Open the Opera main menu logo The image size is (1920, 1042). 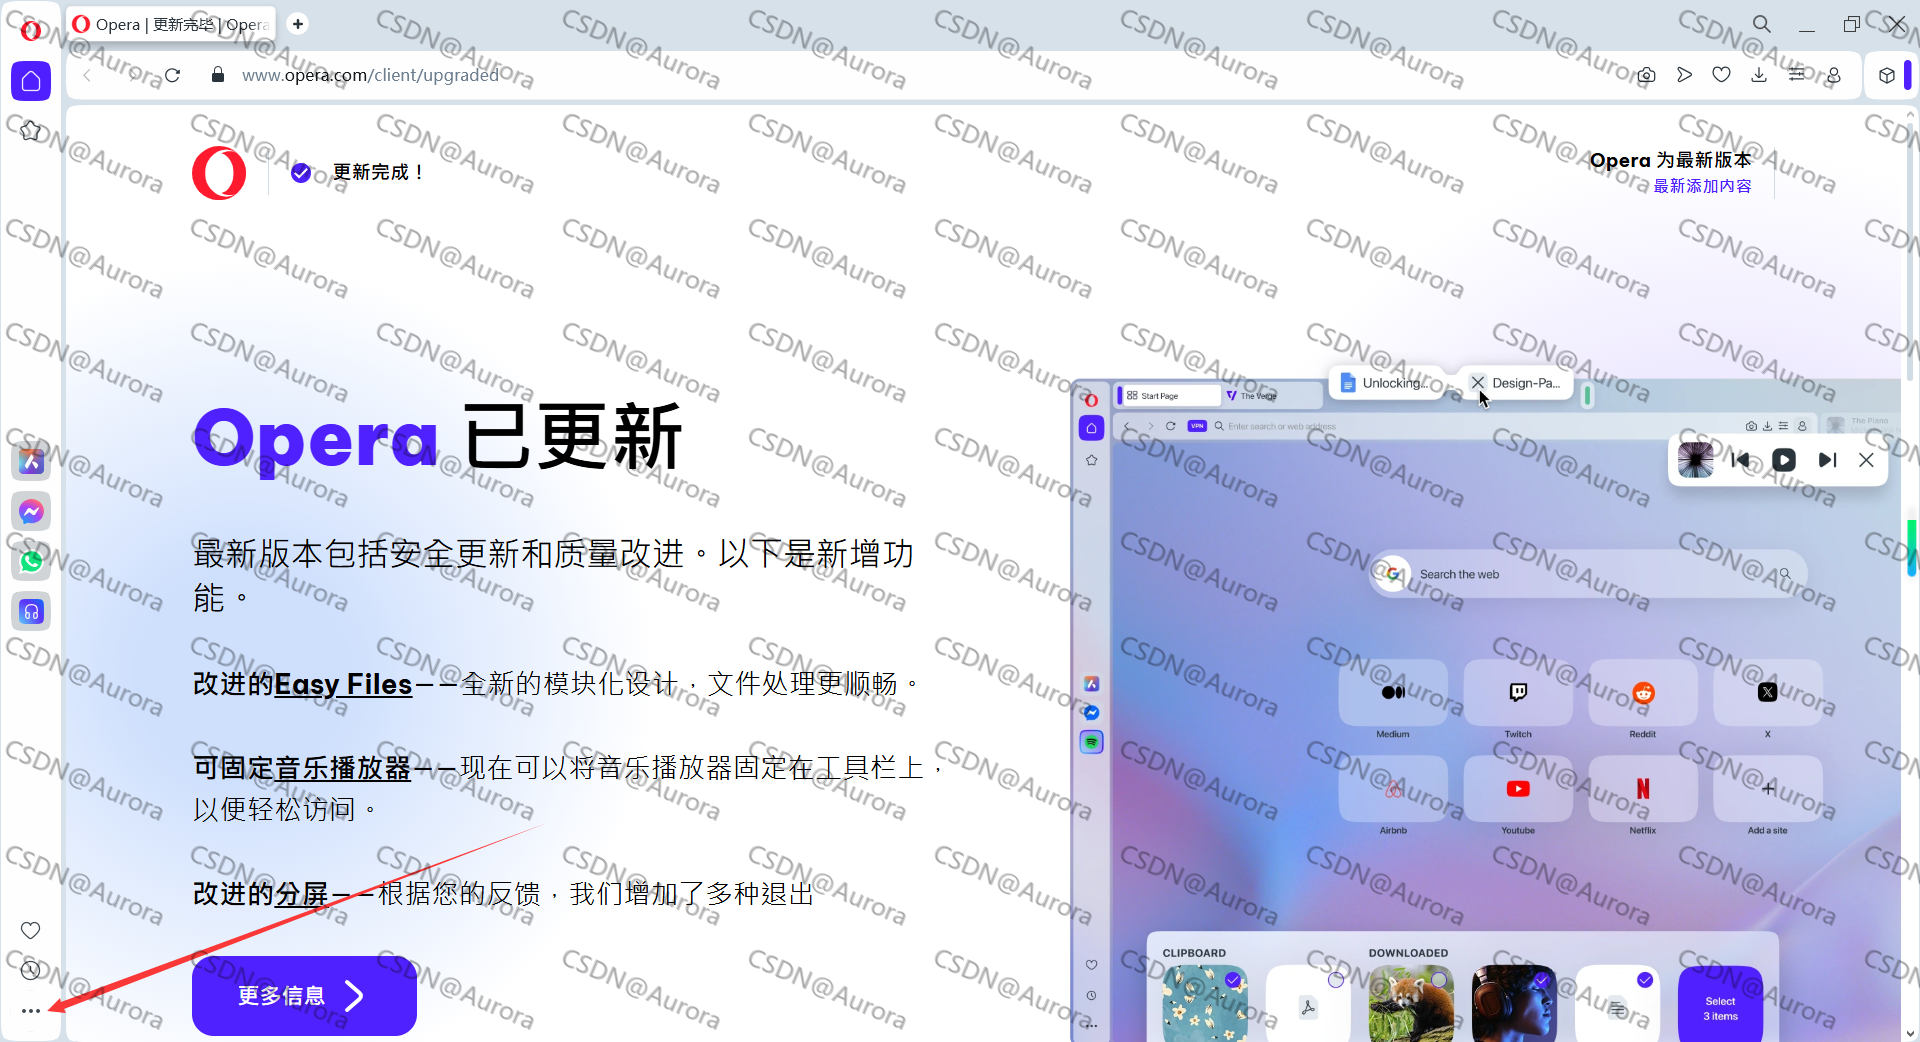click(30, 30)
